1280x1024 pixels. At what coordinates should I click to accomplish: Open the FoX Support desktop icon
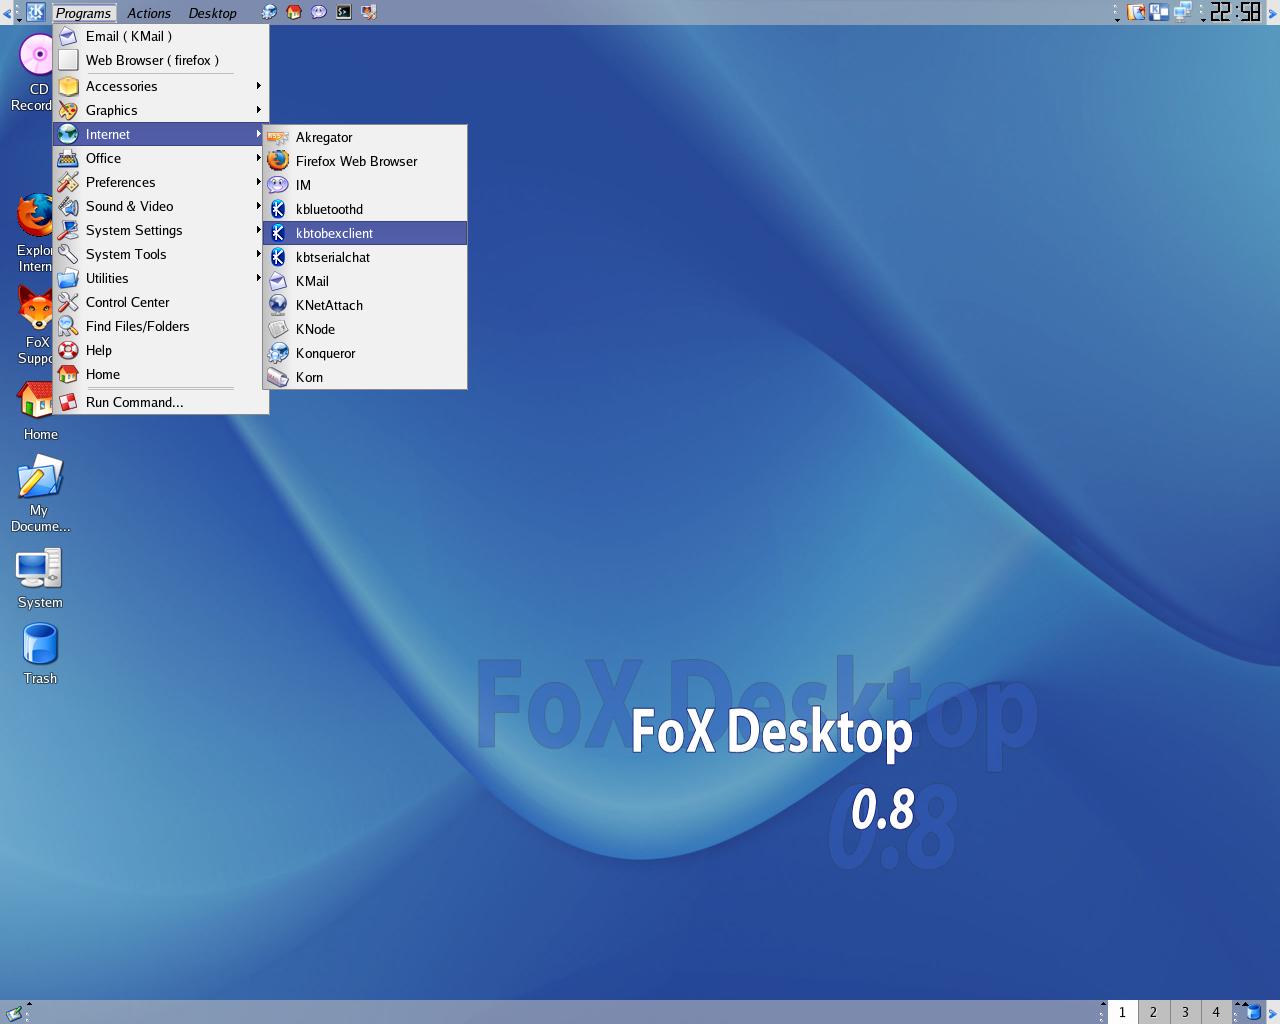(36, 325)
